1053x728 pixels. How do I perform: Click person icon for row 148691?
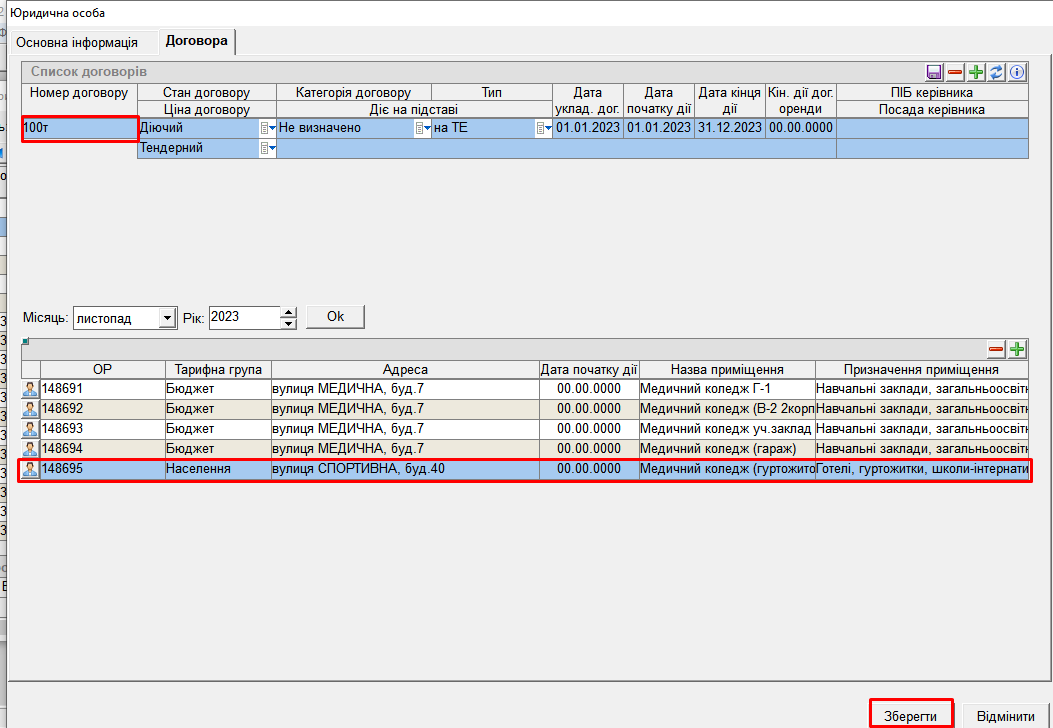point(30,389)
